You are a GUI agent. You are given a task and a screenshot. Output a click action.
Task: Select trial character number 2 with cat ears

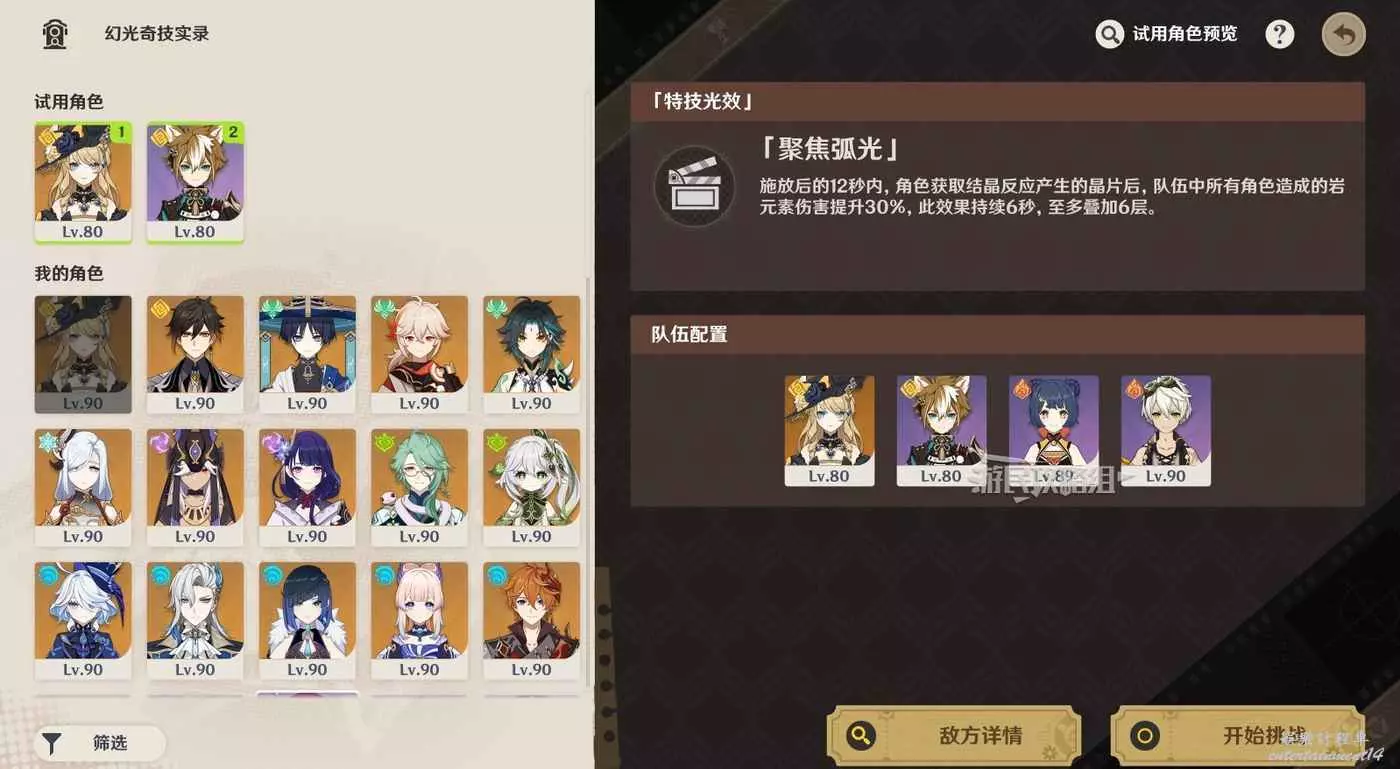[x=195, y=182]
